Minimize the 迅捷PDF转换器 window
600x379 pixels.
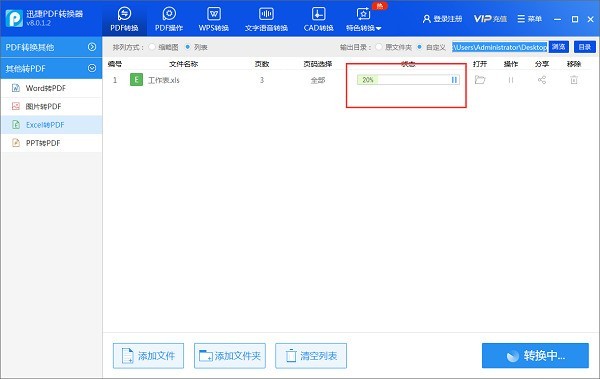coord(558,19)
